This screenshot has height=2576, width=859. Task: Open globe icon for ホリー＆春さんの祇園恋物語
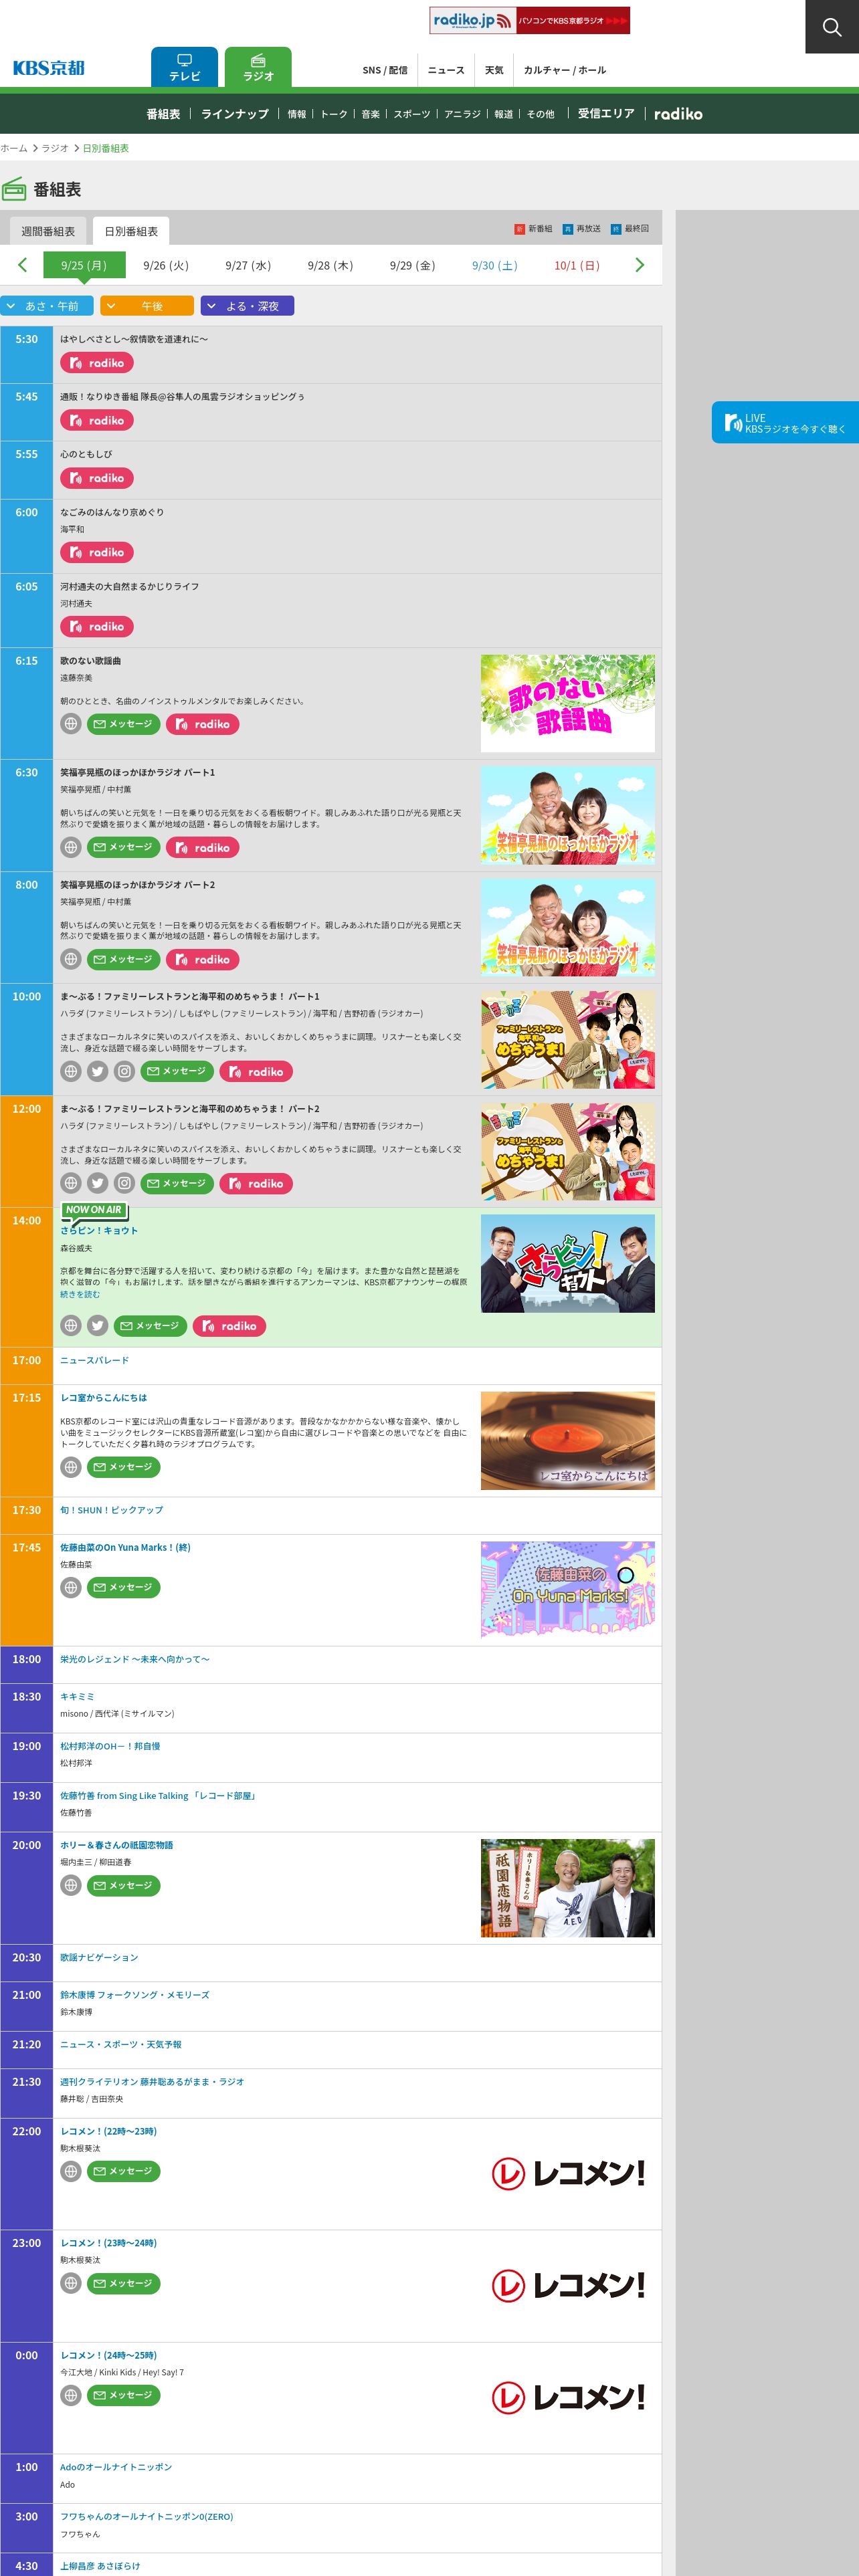71,1885
